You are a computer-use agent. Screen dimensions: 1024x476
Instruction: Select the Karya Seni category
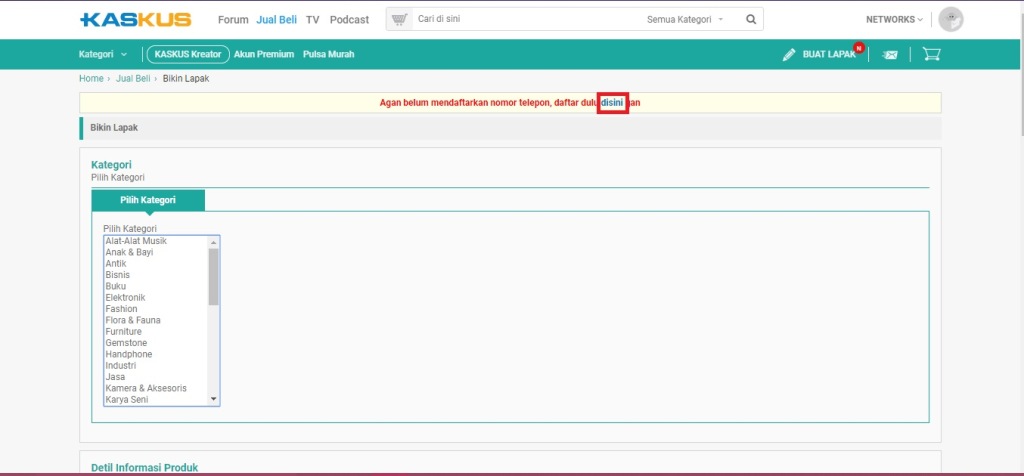156,400
